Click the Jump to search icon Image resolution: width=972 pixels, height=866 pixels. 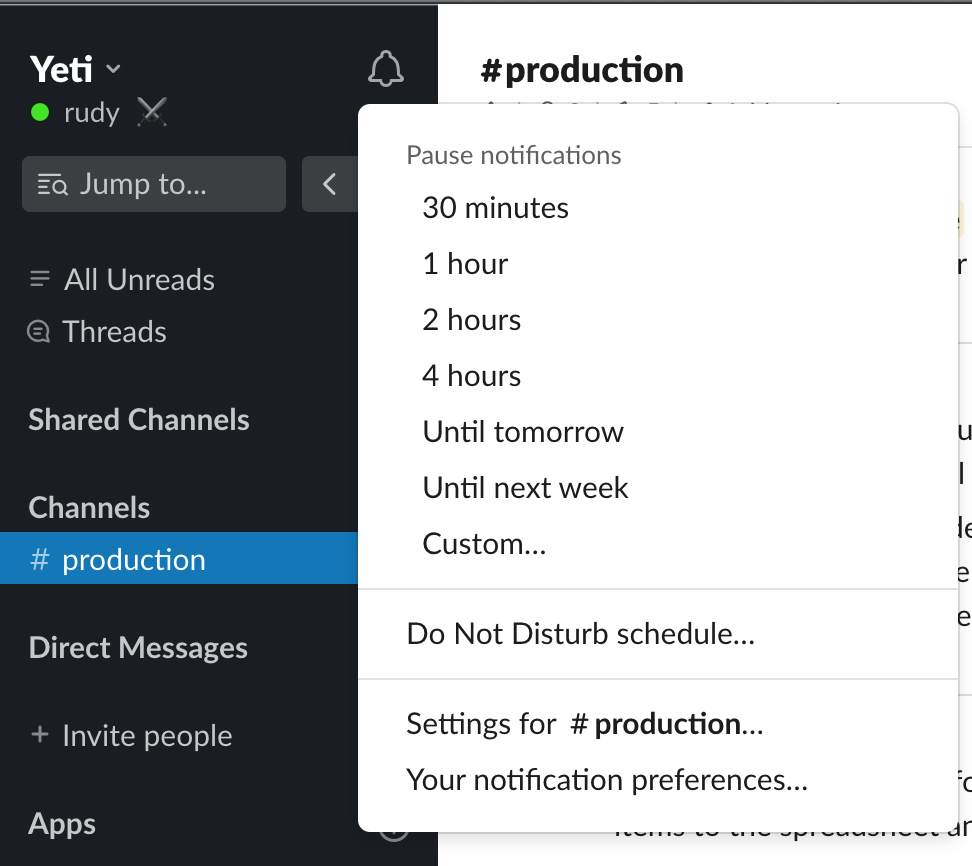point(52,185)
